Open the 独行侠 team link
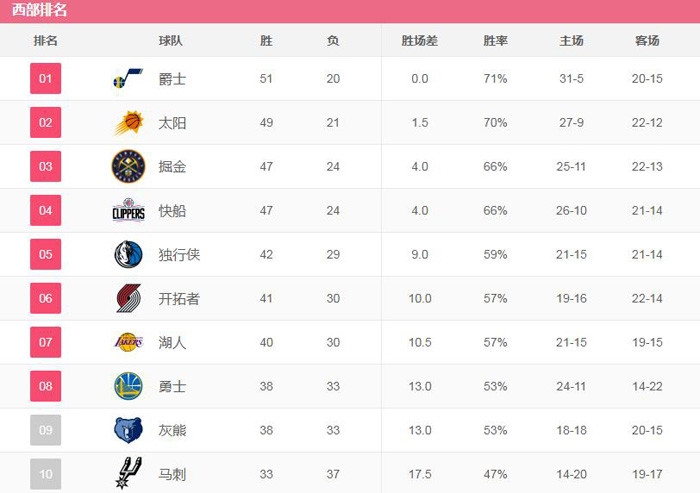 pyautogui.click(x=179, y=255)
